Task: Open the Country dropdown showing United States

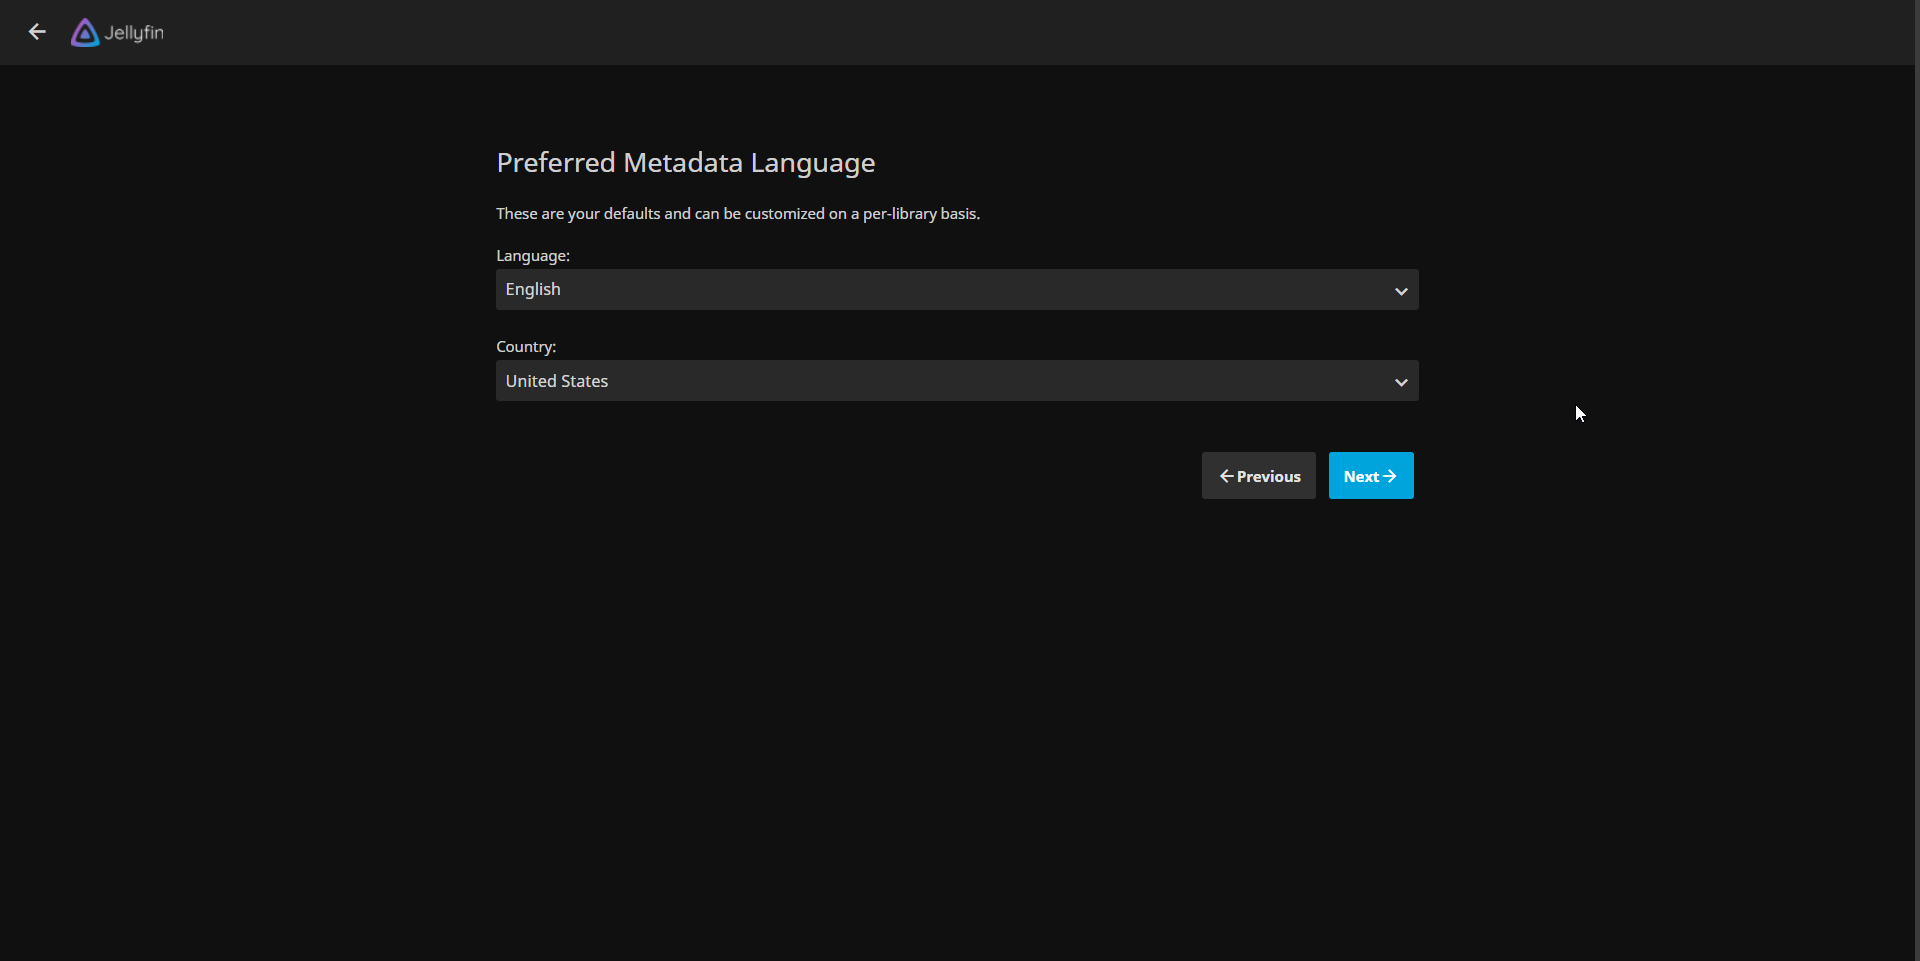Action: [957, 381]
